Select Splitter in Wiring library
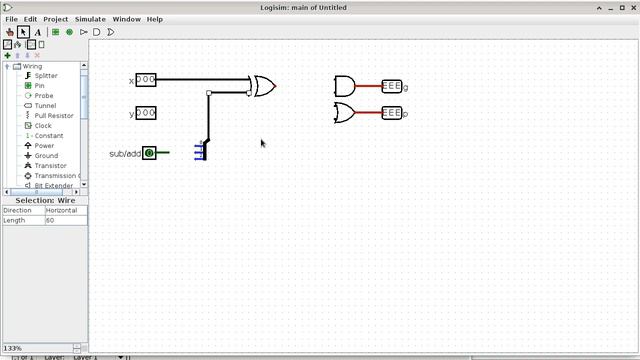 [46, 76]
